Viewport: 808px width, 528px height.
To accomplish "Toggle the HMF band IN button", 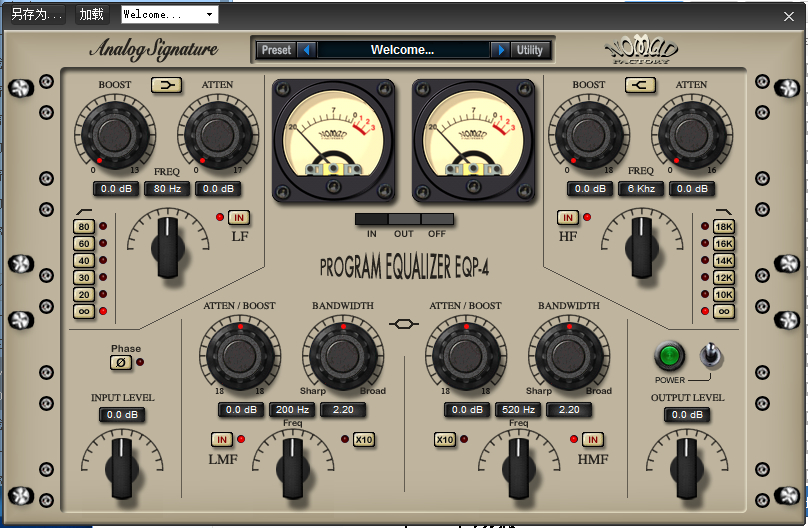I will pos(593,440).
